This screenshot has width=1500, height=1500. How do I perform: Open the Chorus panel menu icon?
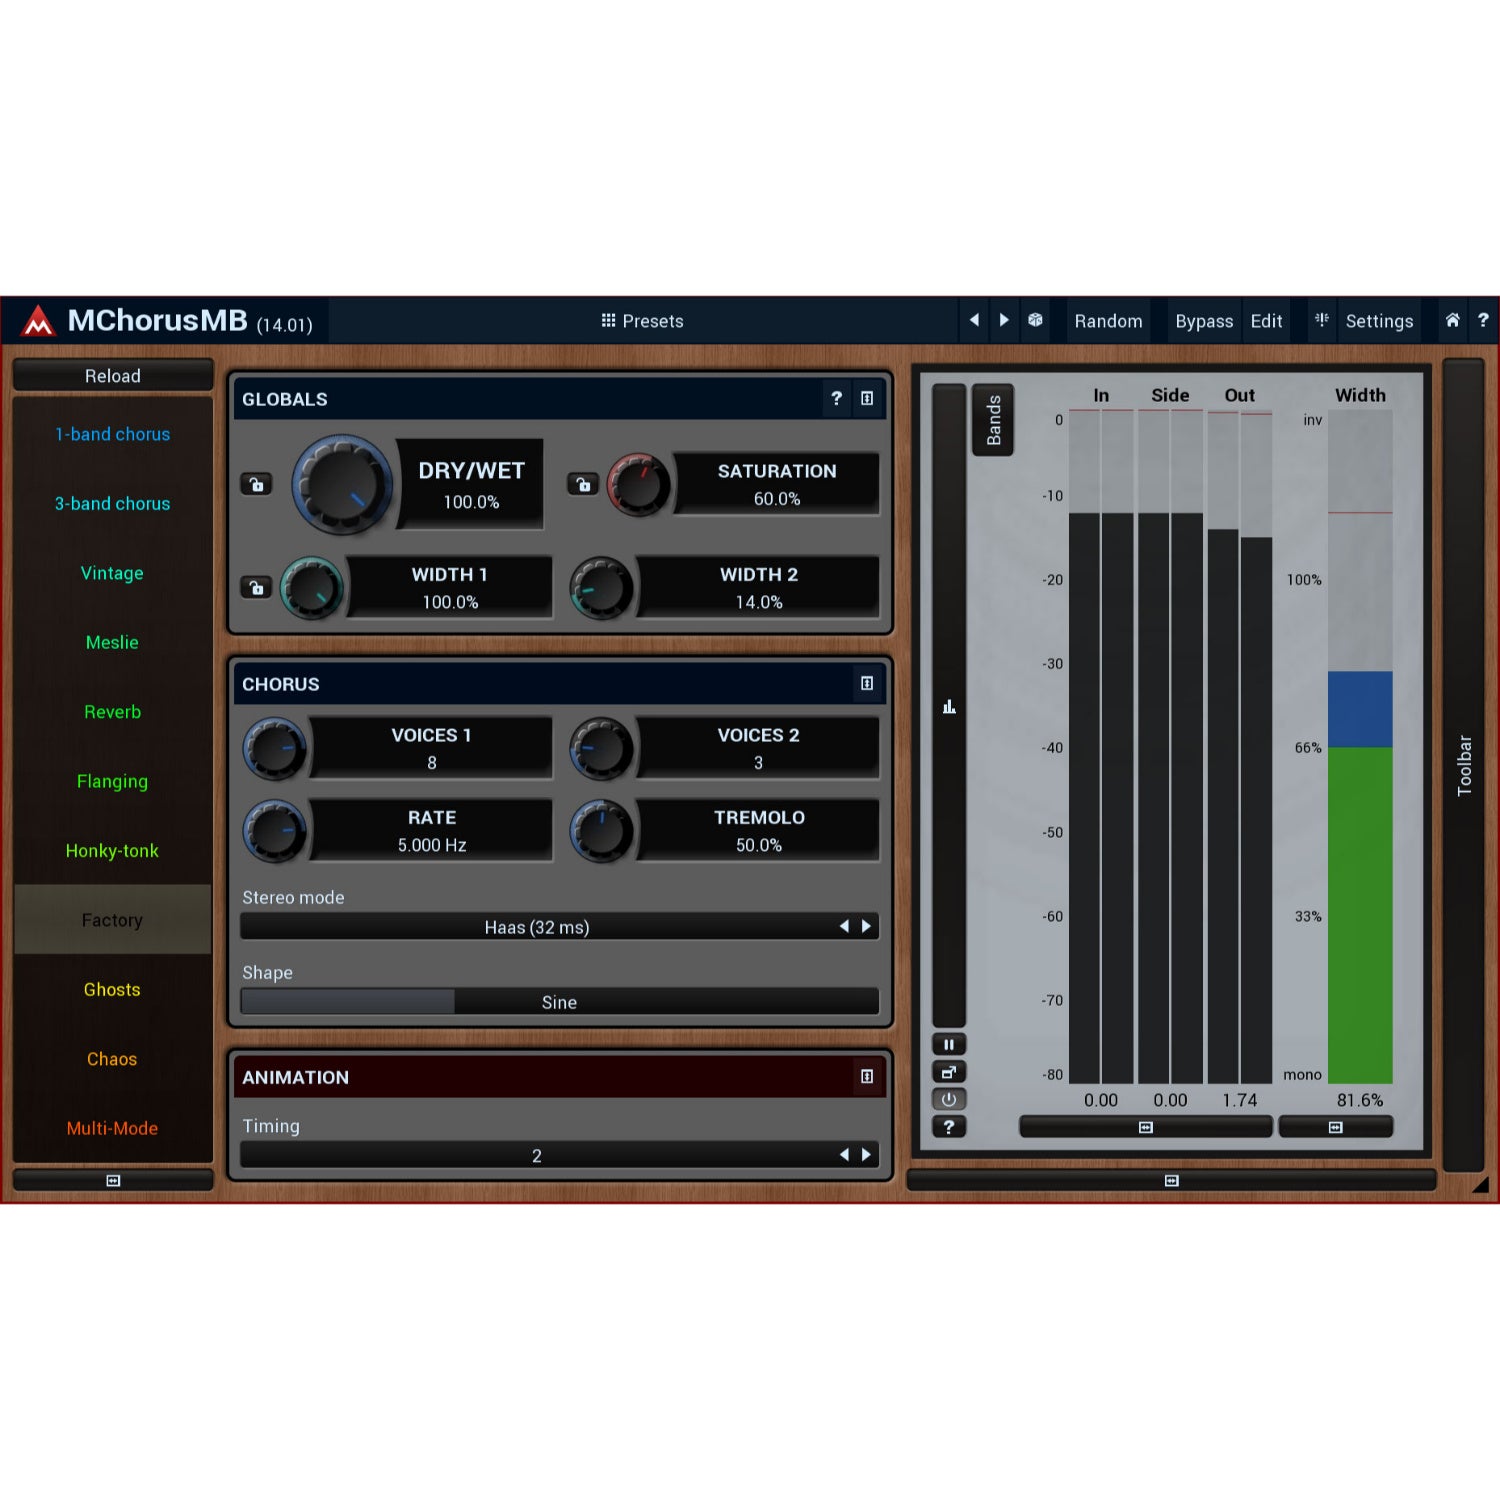pos(867,683)
